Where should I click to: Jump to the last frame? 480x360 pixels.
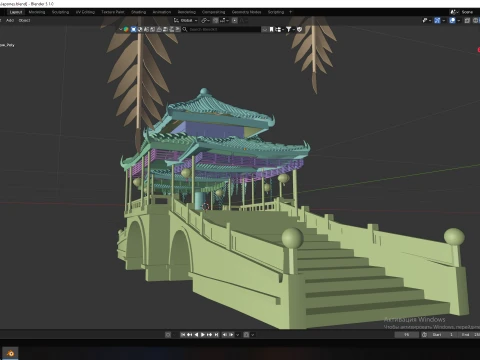[x=216, y=335]
